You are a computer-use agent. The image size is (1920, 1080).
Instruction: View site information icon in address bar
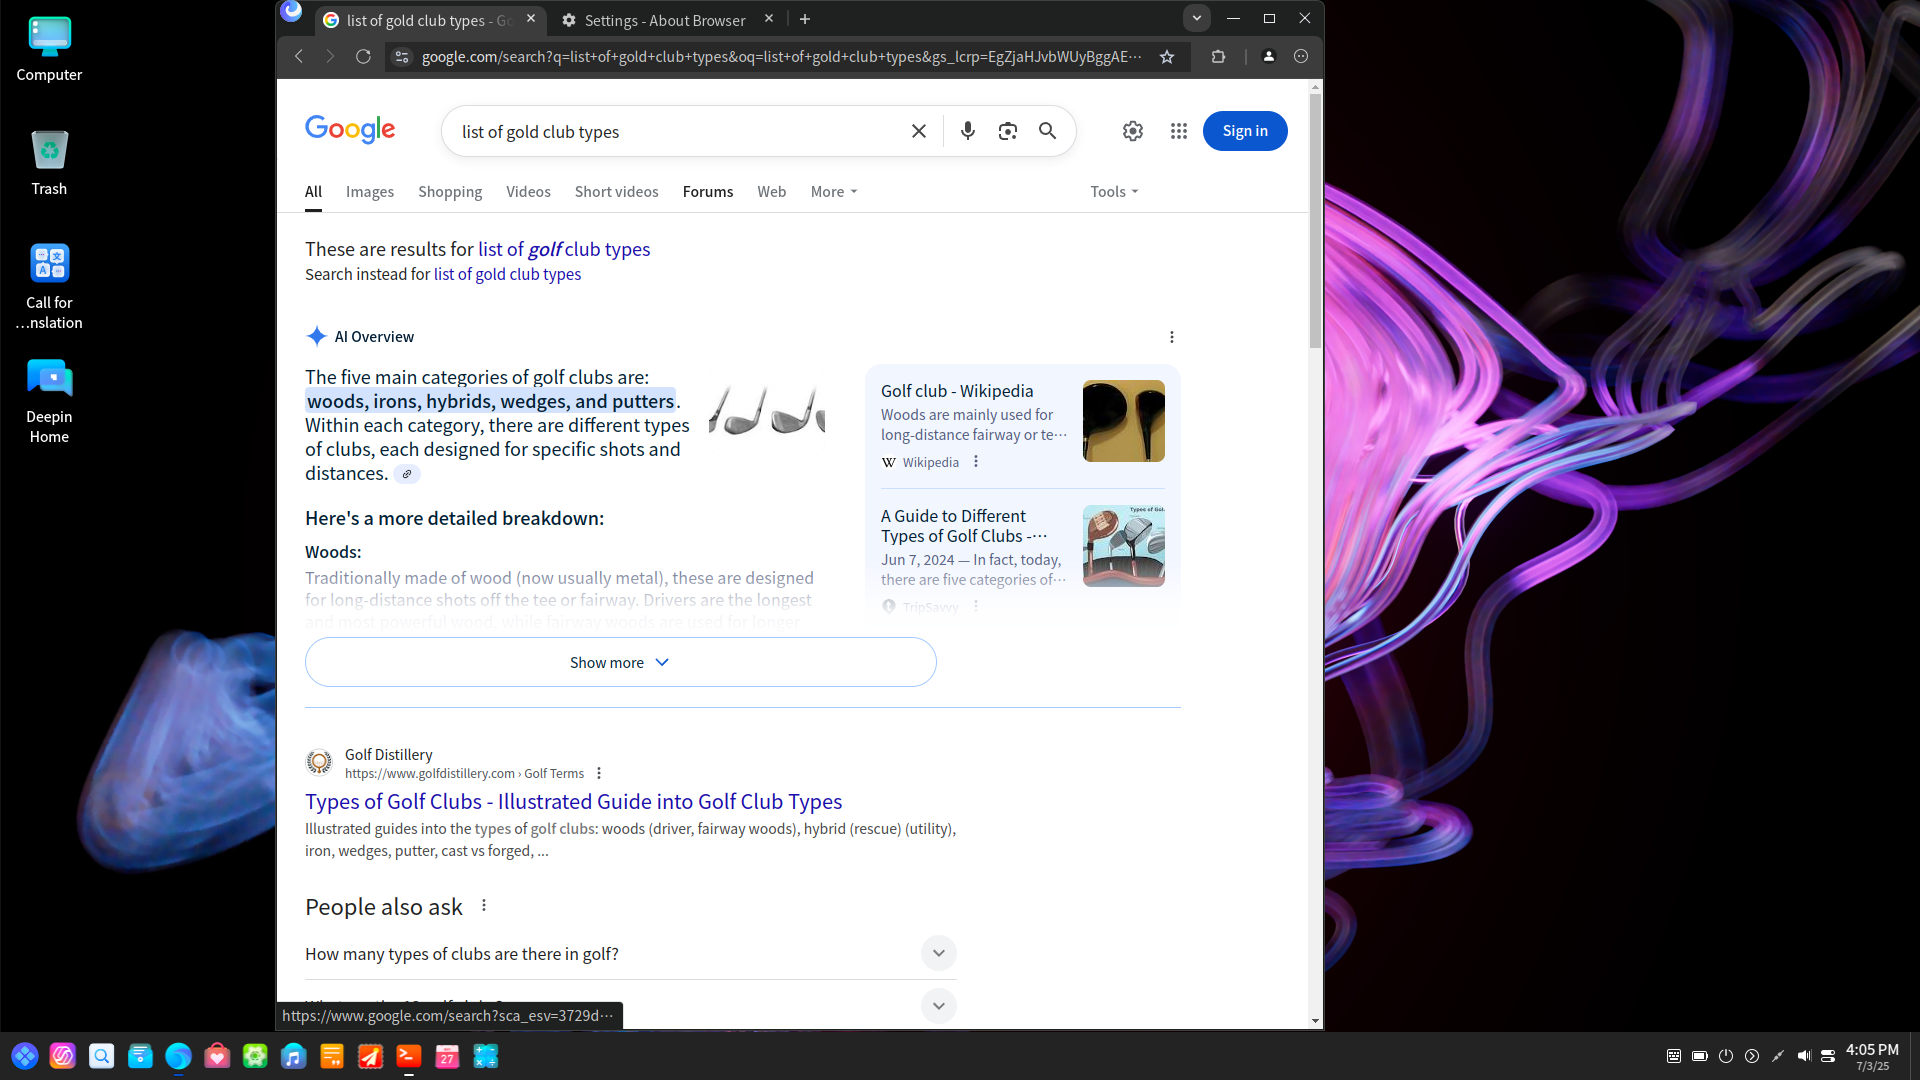[x=401, y=57]
